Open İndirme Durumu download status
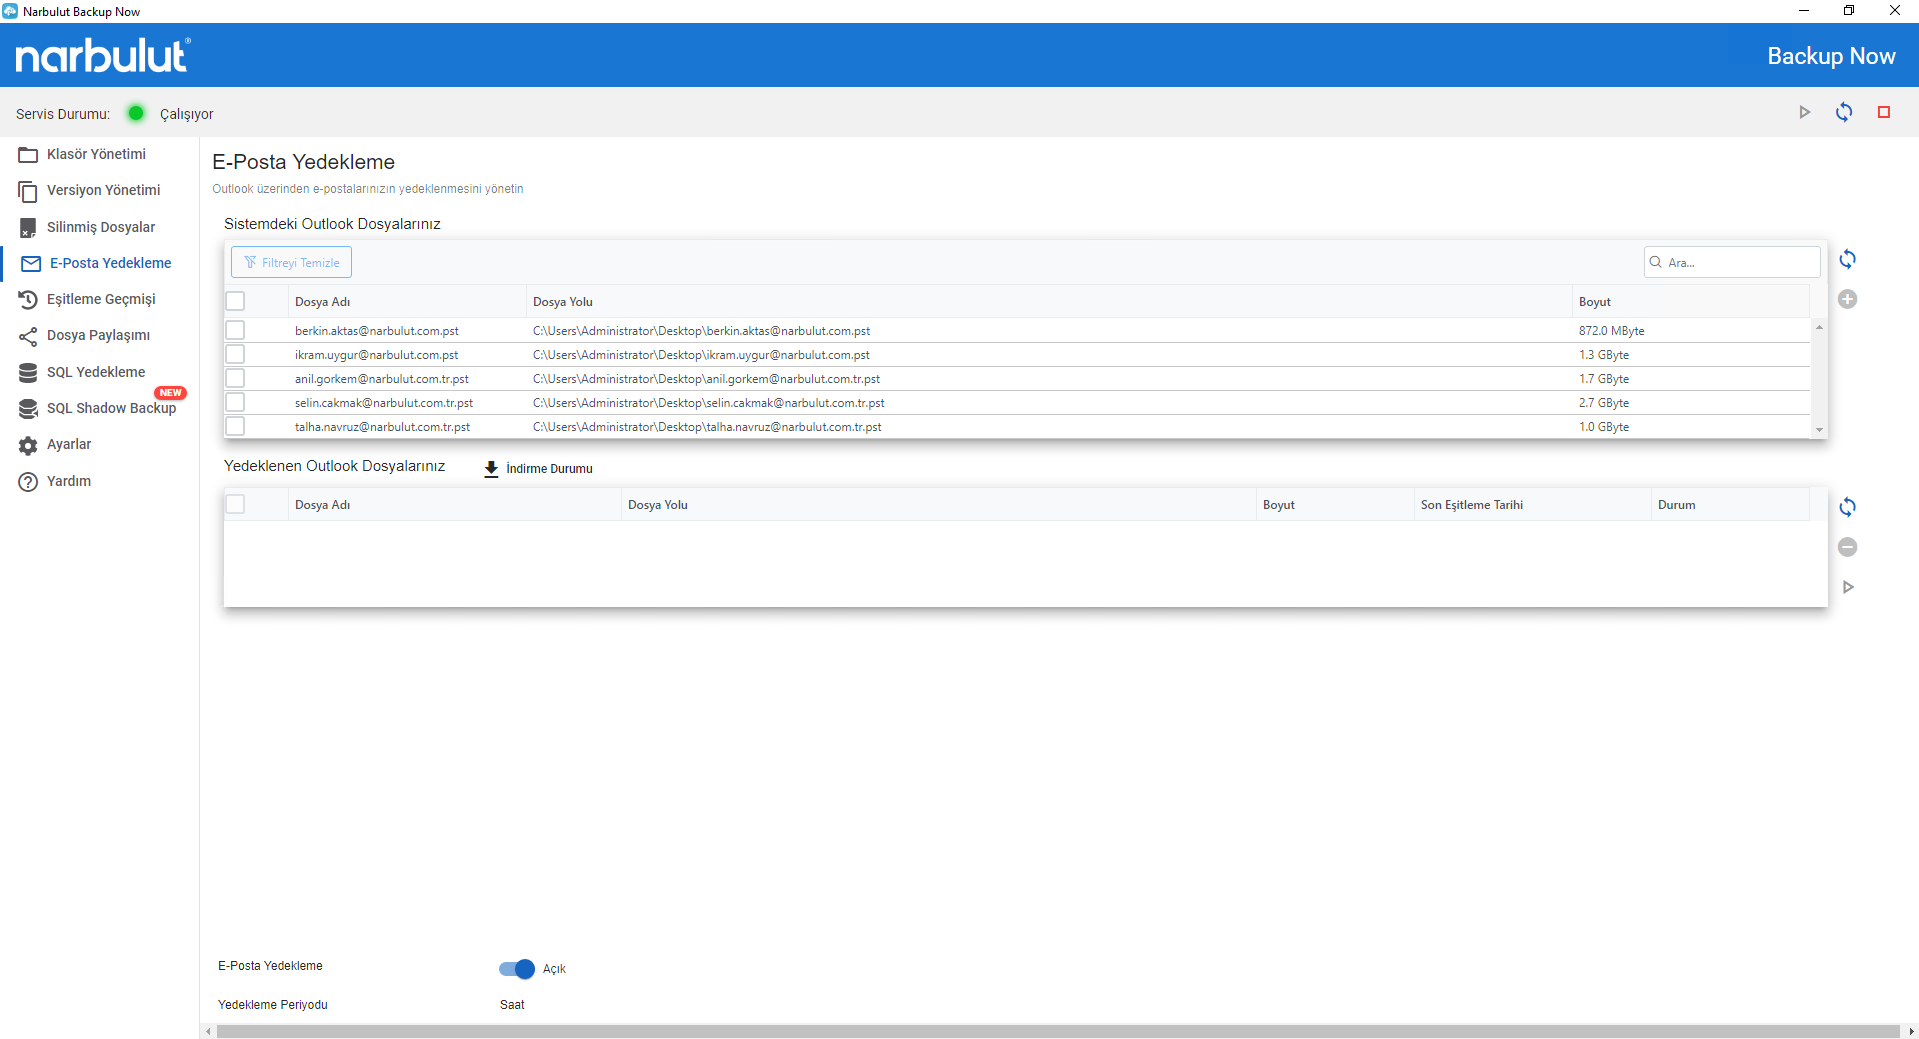The height and width of the screenshot is (1039, 1919). (538, 468)
